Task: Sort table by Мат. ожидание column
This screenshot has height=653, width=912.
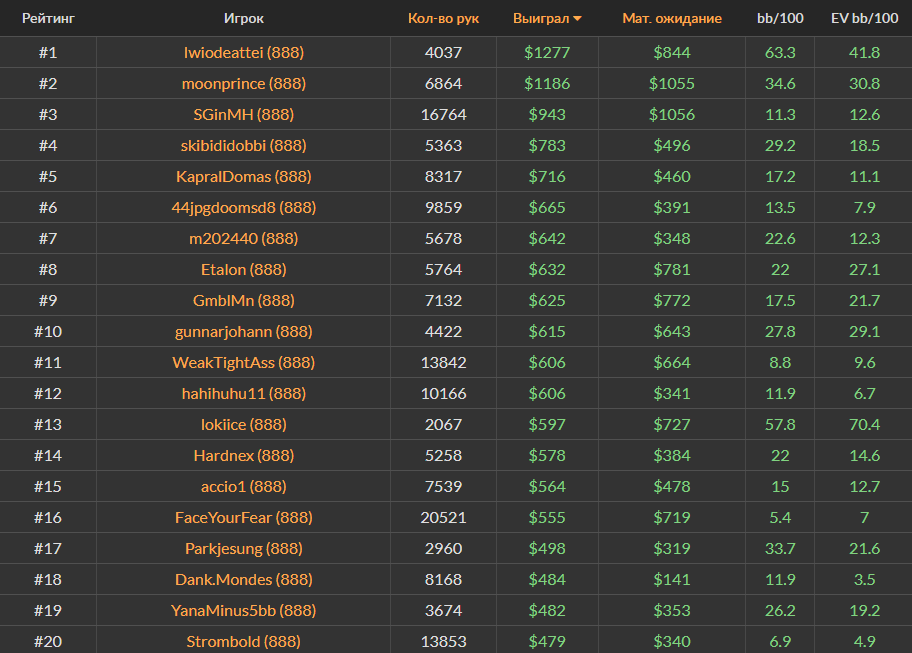Action: [x=671, y=19]
